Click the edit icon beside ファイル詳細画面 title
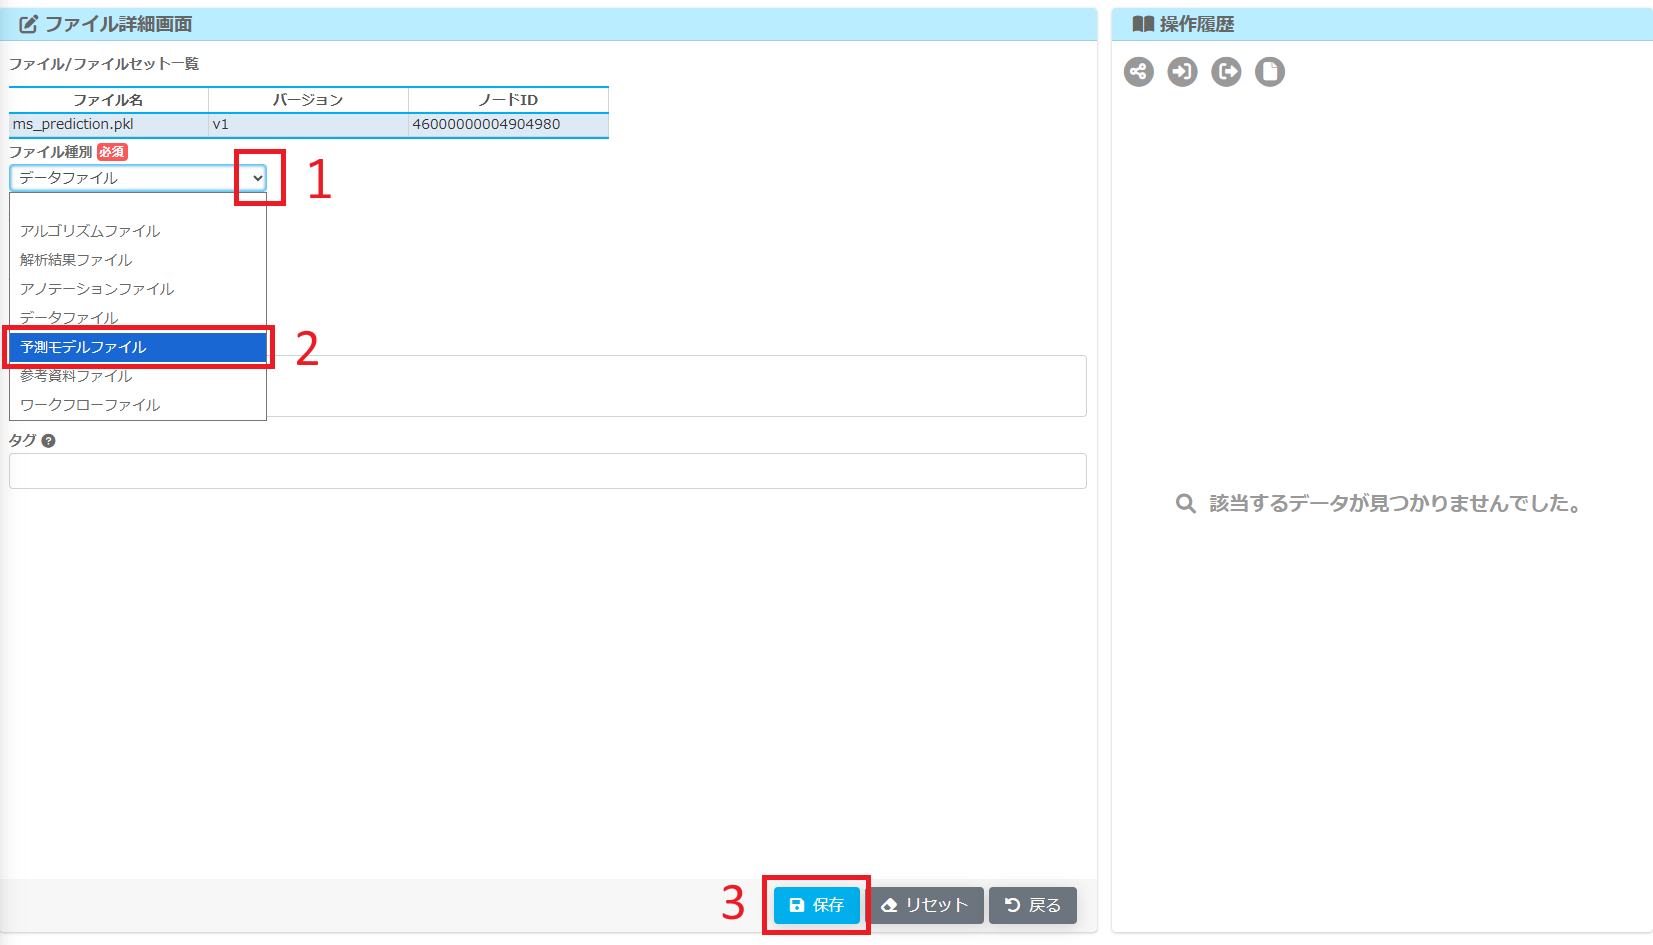Screen dimensions: 1653x945 click(28, 24)
